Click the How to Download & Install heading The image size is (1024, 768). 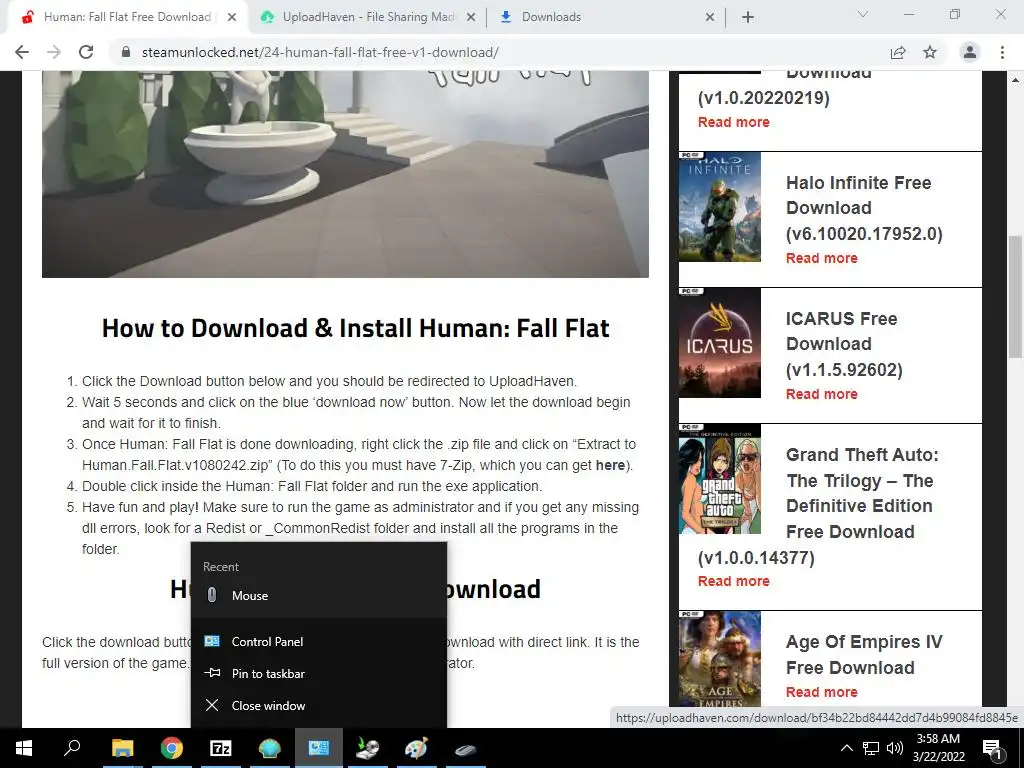(x=355, y=328)
